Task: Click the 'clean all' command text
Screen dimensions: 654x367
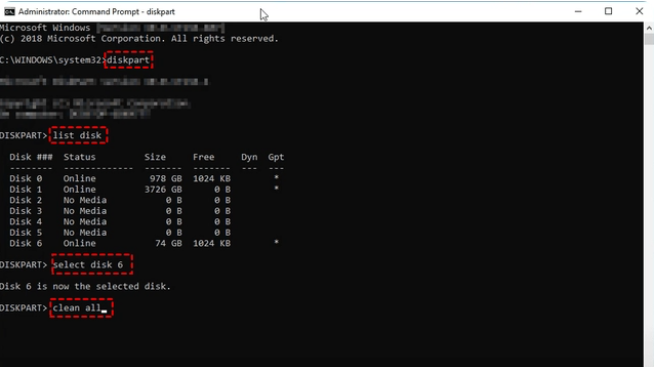Action: point(77,308)
